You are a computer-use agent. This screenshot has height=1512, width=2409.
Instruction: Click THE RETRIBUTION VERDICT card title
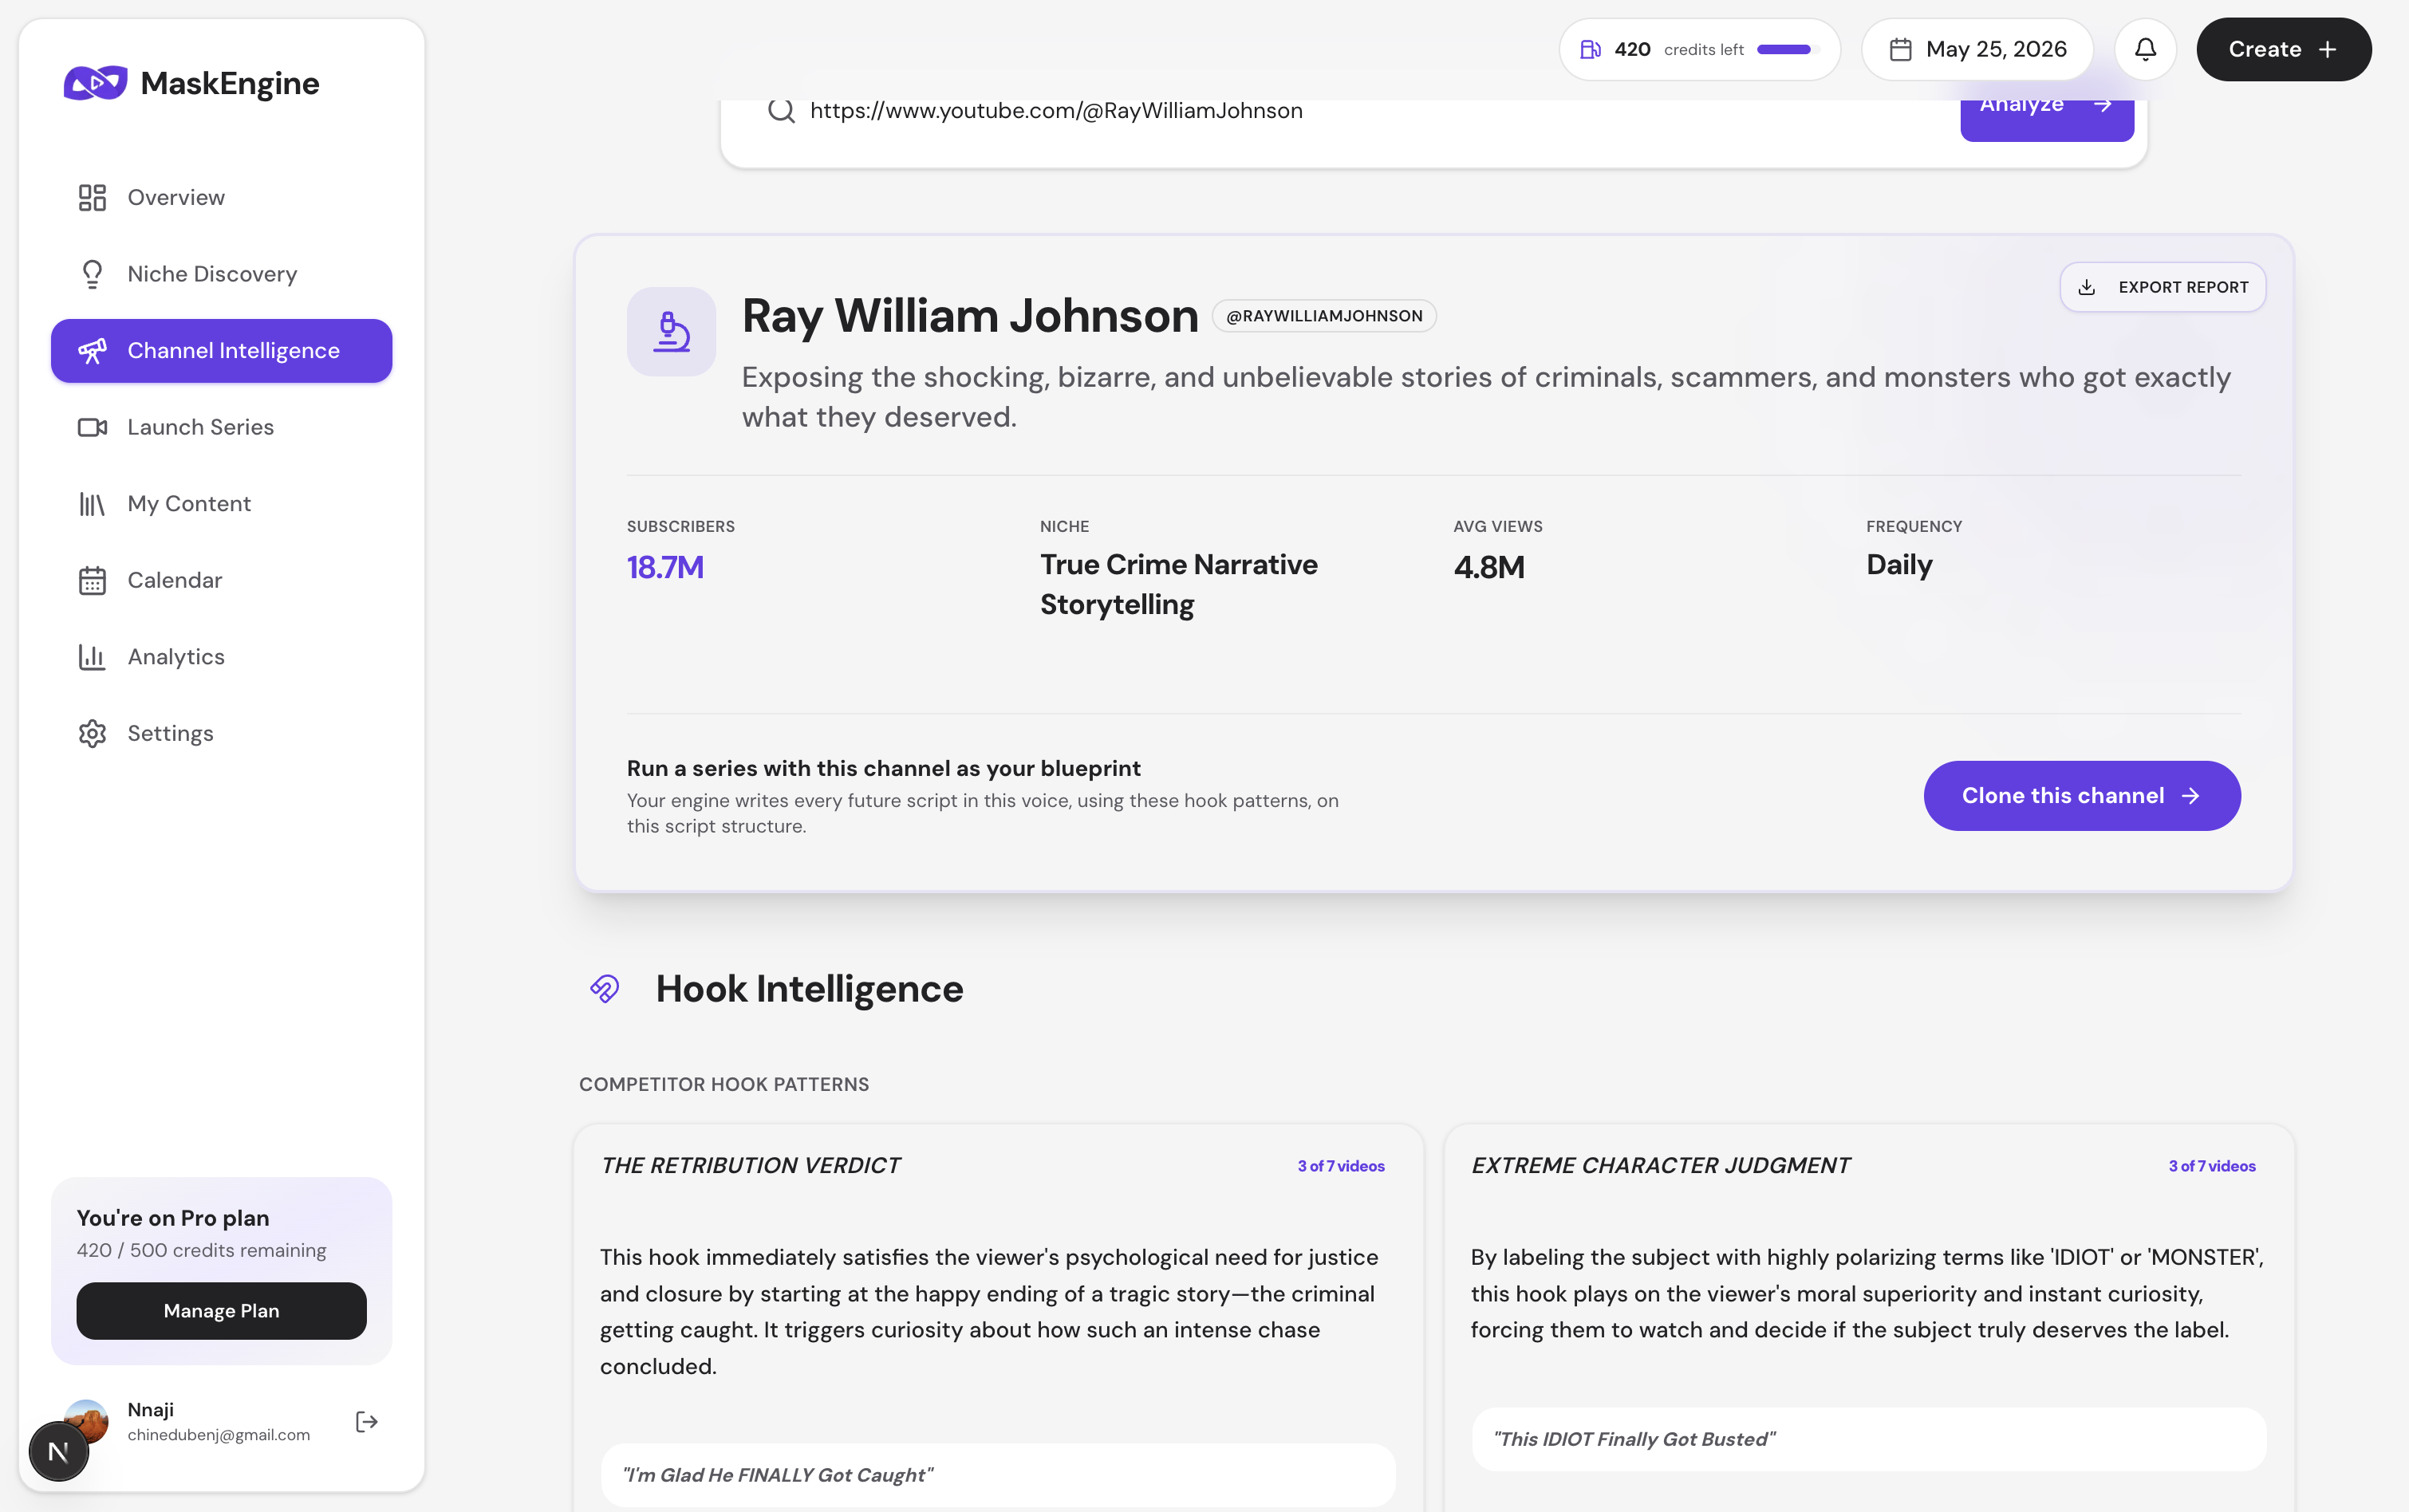[x=750, y=1166]
